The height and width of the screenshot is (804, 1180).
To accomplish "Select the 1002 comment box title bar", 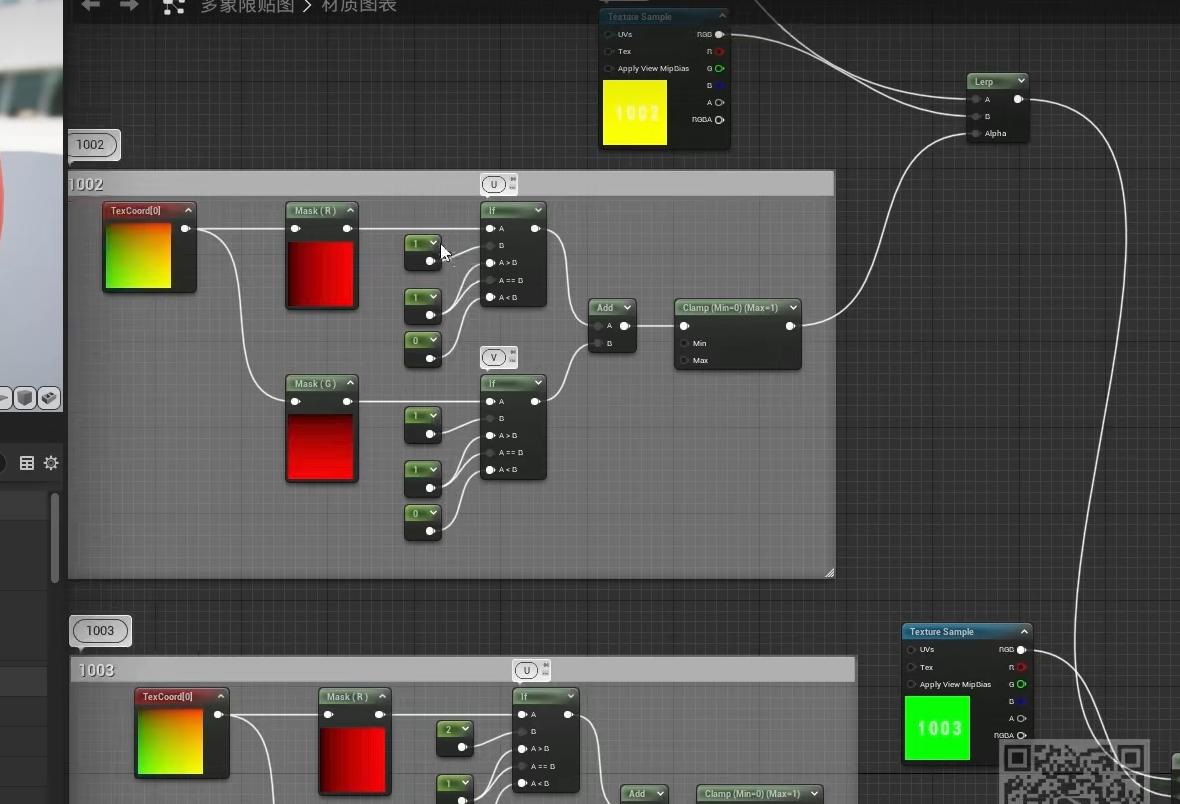I will tap(451, 184).
